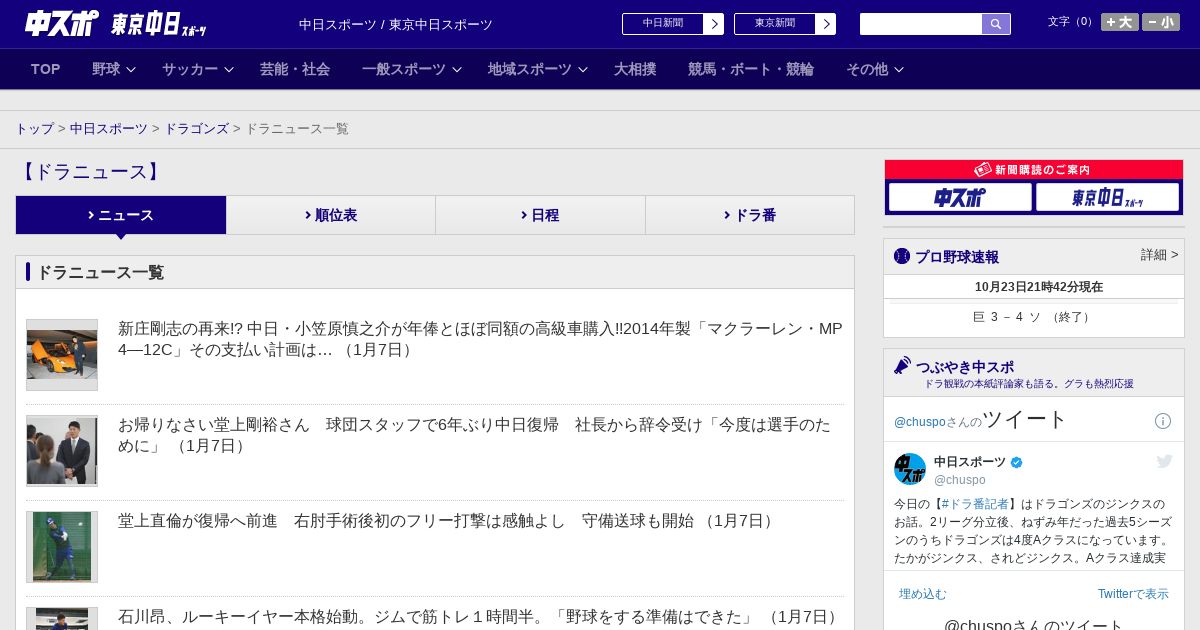Click the つぶやき中スポ megaphone icon
1200x630 pixels.
pos(903,366)
